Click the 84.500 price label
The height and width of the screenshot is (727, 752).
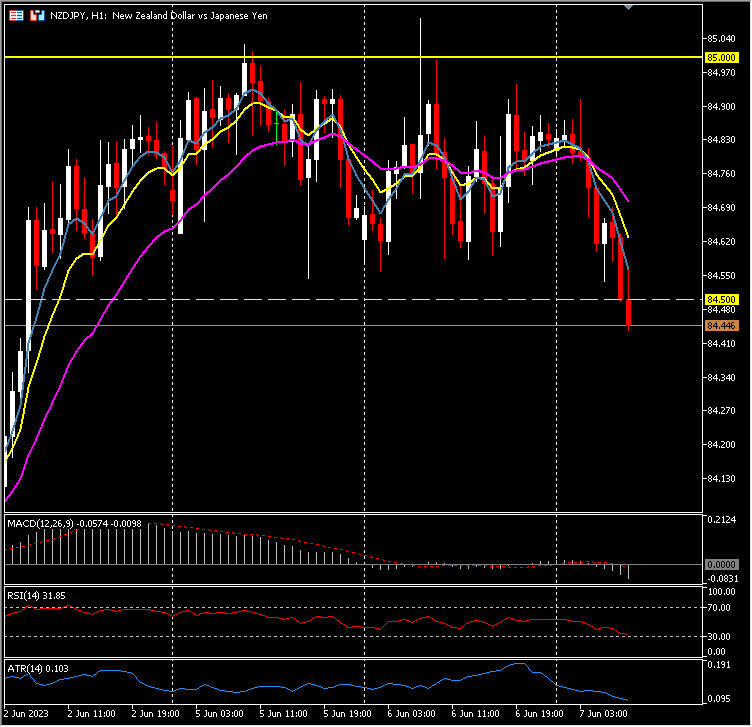[721, 299]
